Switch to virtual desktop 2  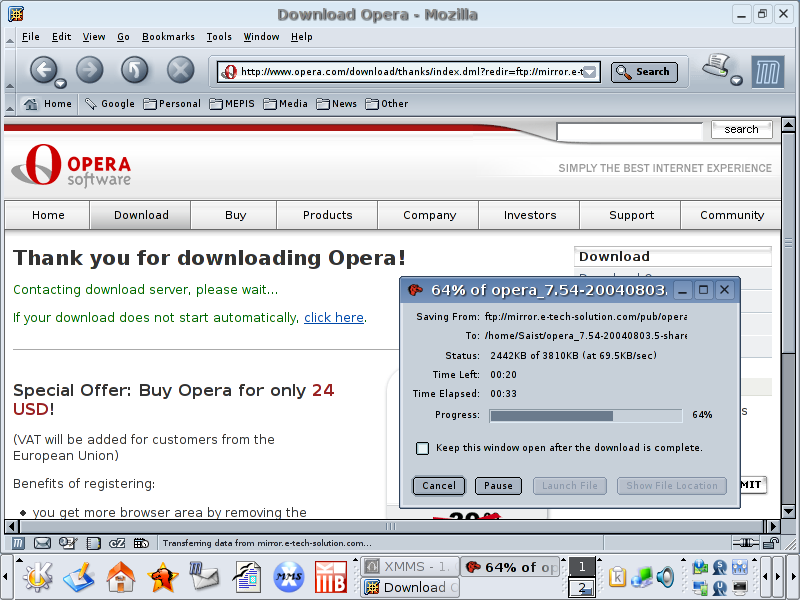581,587
